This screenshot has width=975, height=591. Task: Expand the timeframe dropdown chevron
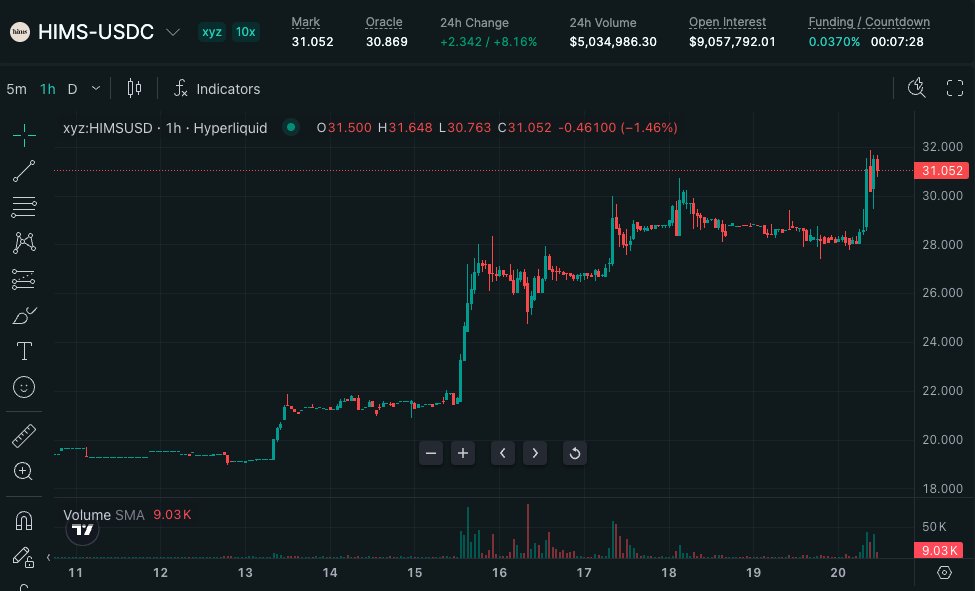[x=96, y=88]
